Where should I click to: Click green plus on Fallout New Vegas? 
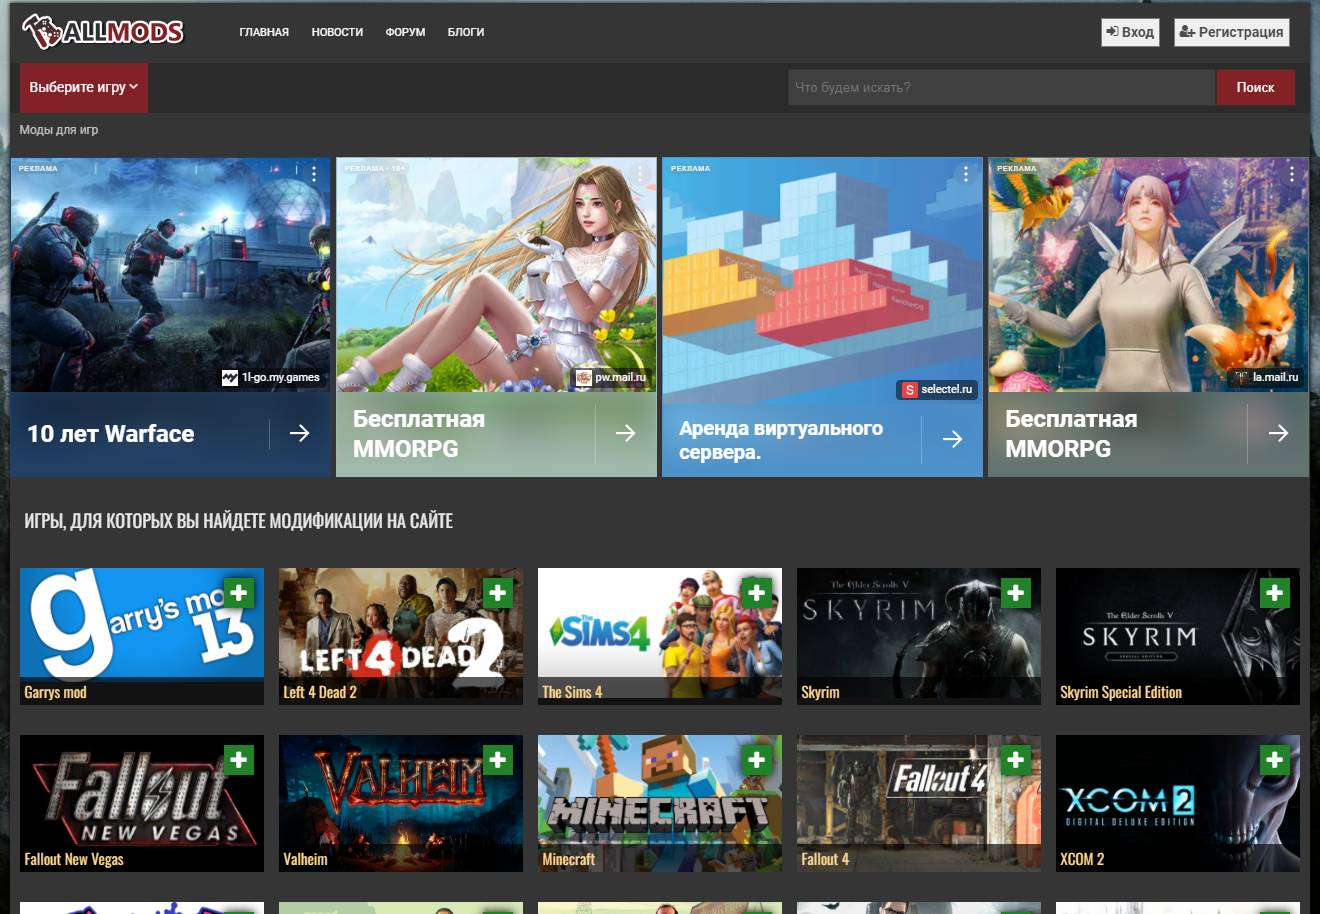point(238,760)
